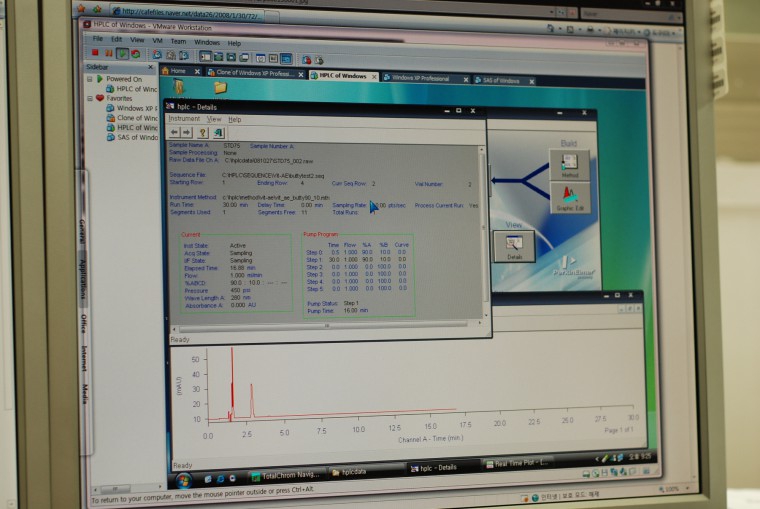The image size is (760, 509).
Task: Click the back arrow in hplc Details toolbar
Action: [x=174, y=132]
